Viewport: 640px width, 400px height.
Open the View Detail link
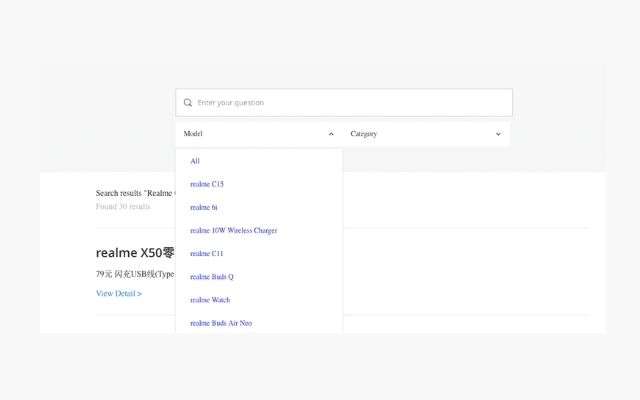(x=119, y=293)
